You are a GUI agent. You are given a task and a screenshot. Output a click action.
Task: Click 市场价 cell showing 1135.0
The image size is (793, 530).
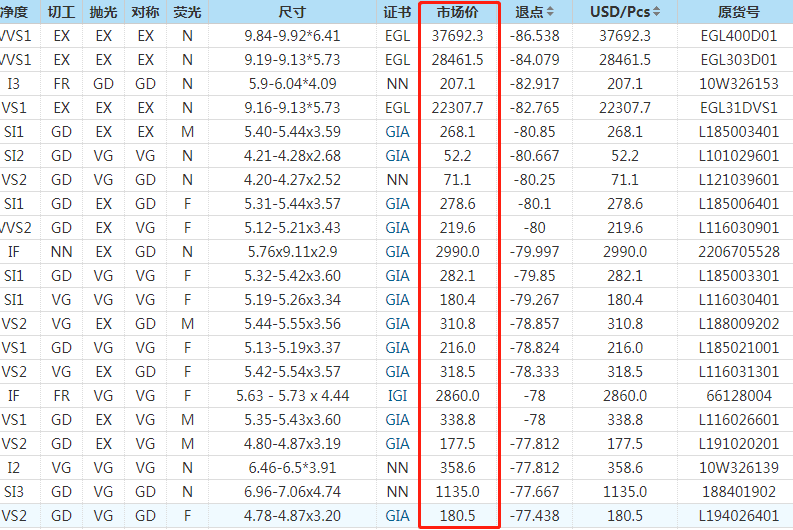(x=458, y=491)
